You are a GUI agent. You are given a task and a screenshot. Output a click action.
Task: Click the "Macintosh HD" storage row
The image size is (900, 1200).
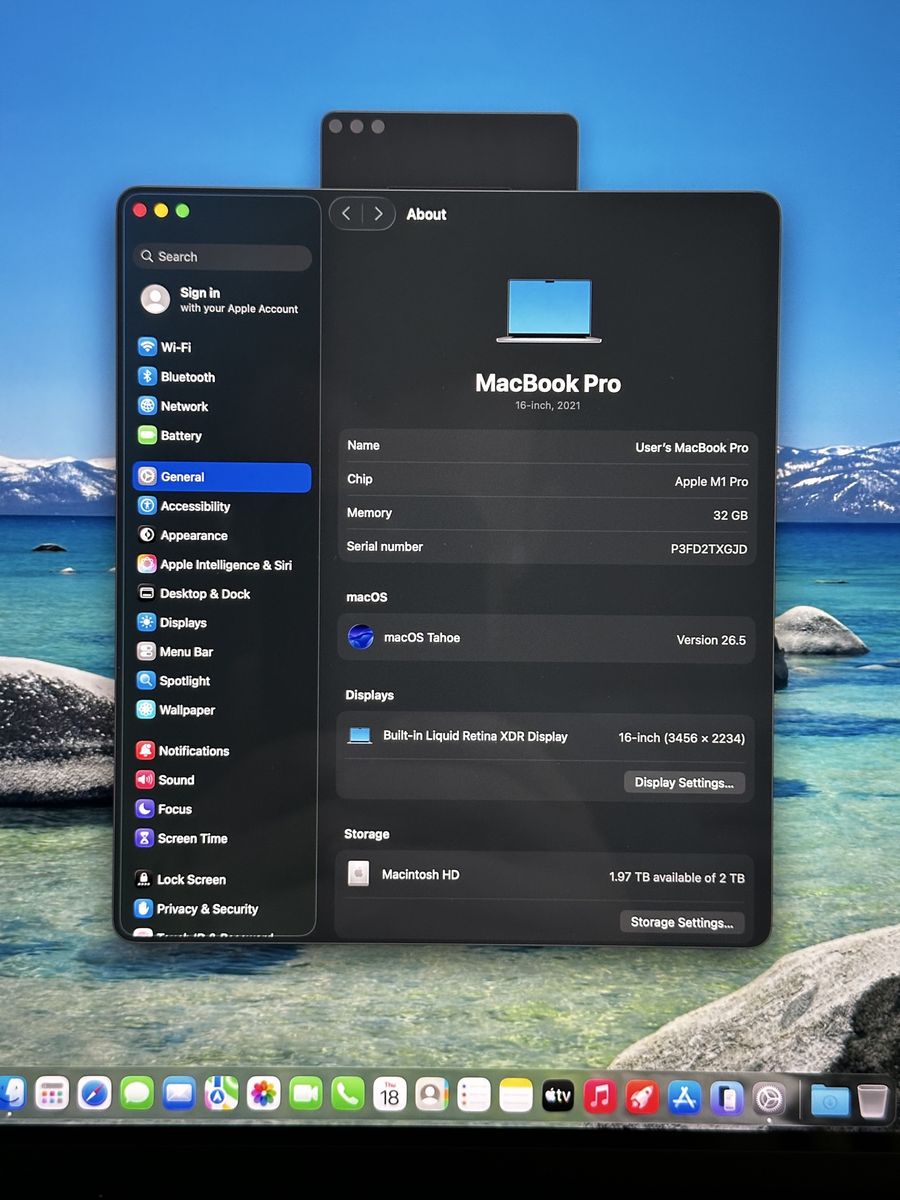tap(545, 876)
